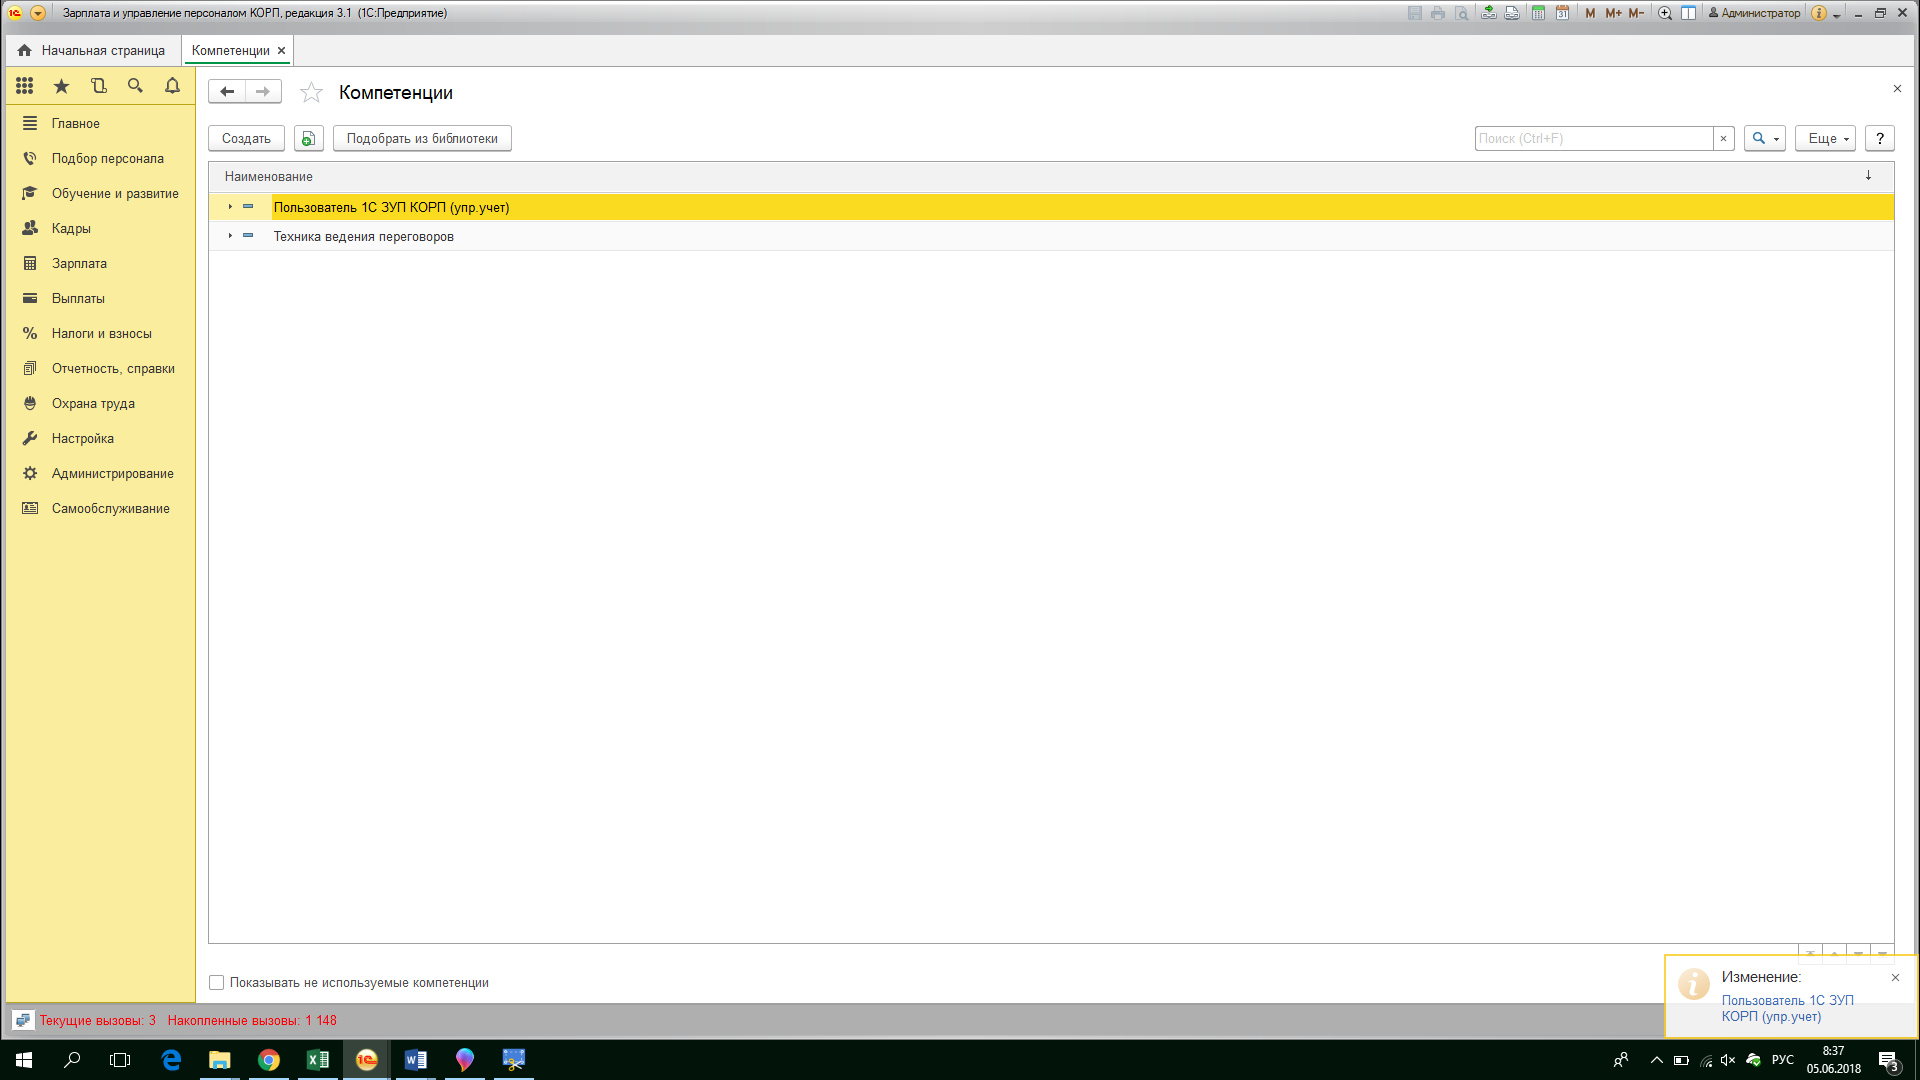The width and height of the screenshot is (1920, 1080).
Task: Click the Создать button
Action: [x=246, y=138]
